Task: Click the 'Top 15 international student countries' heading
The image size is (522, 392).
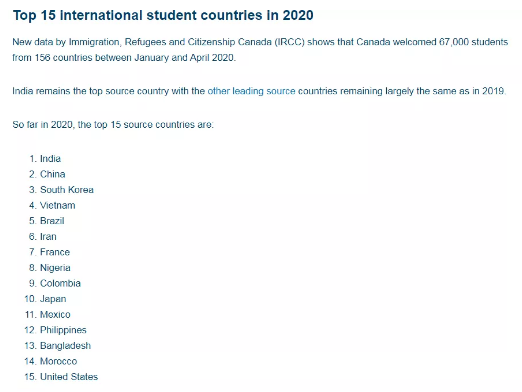Action: click(x=163, y=15)
